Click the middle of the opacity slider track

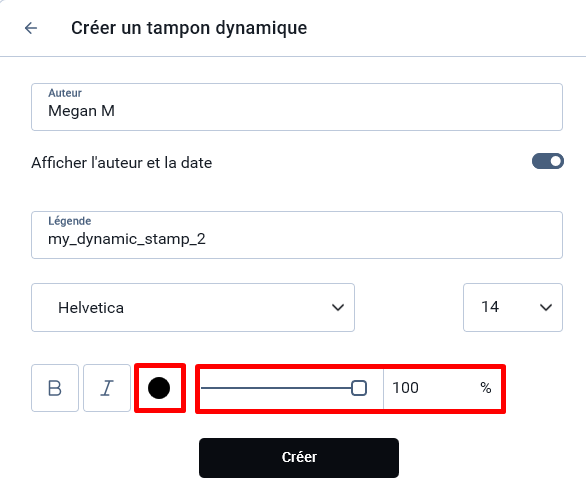[x=280, y=388]
